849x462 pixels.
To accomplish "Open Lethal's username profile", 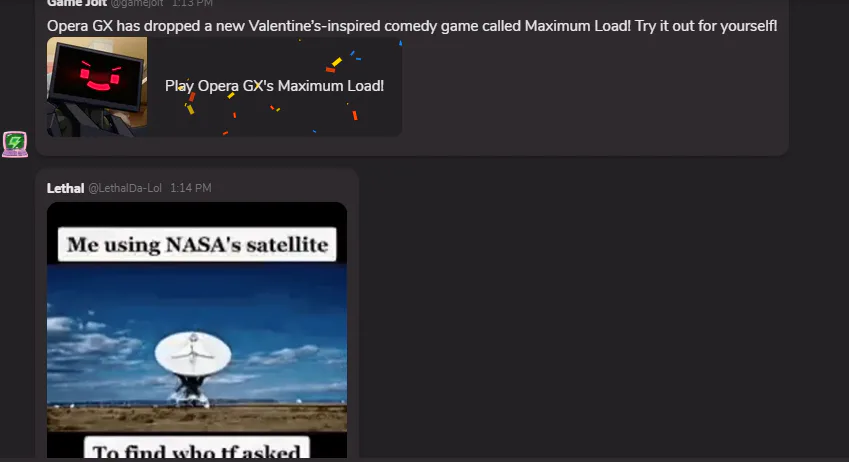I will coord(66,188).
